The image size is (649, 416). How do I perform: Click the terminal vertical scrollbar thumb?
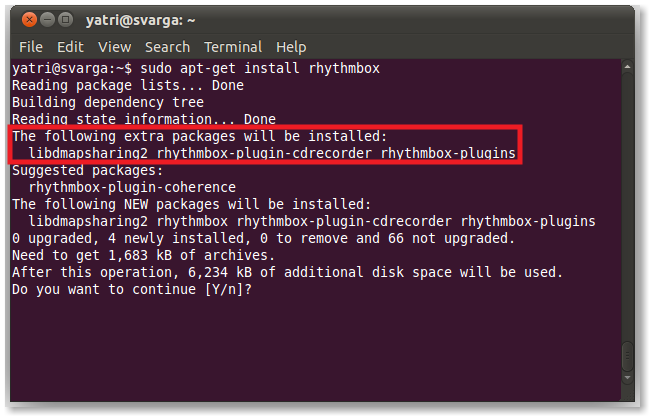pos(627,356)
